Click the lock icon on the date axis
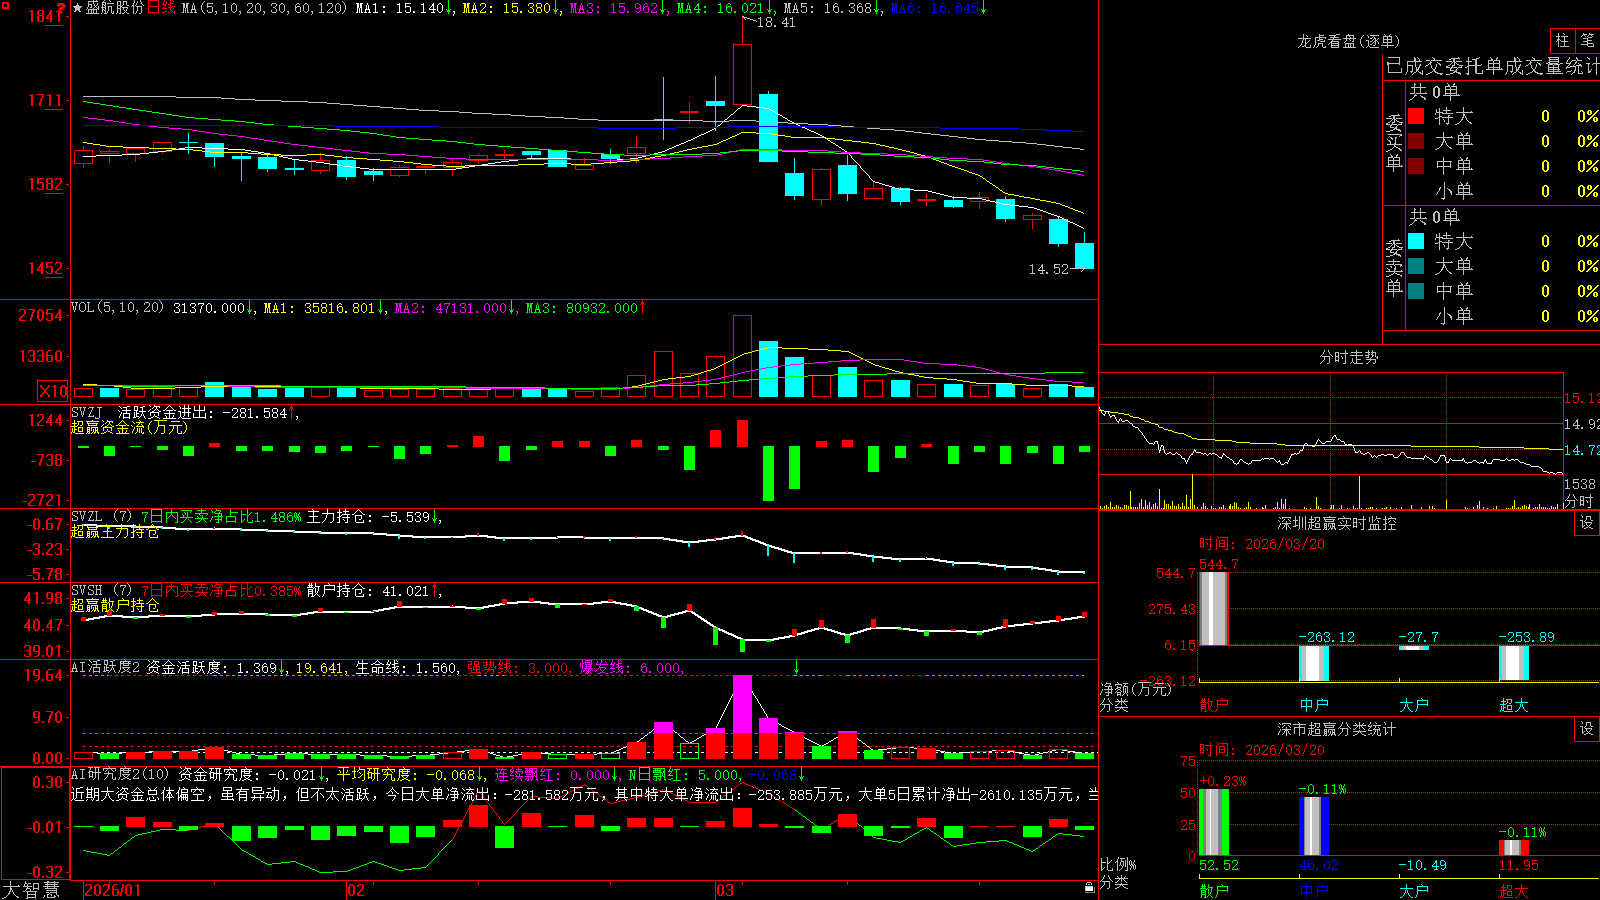Screen dimensions: 1600x900 click(x=1089, y=888)
